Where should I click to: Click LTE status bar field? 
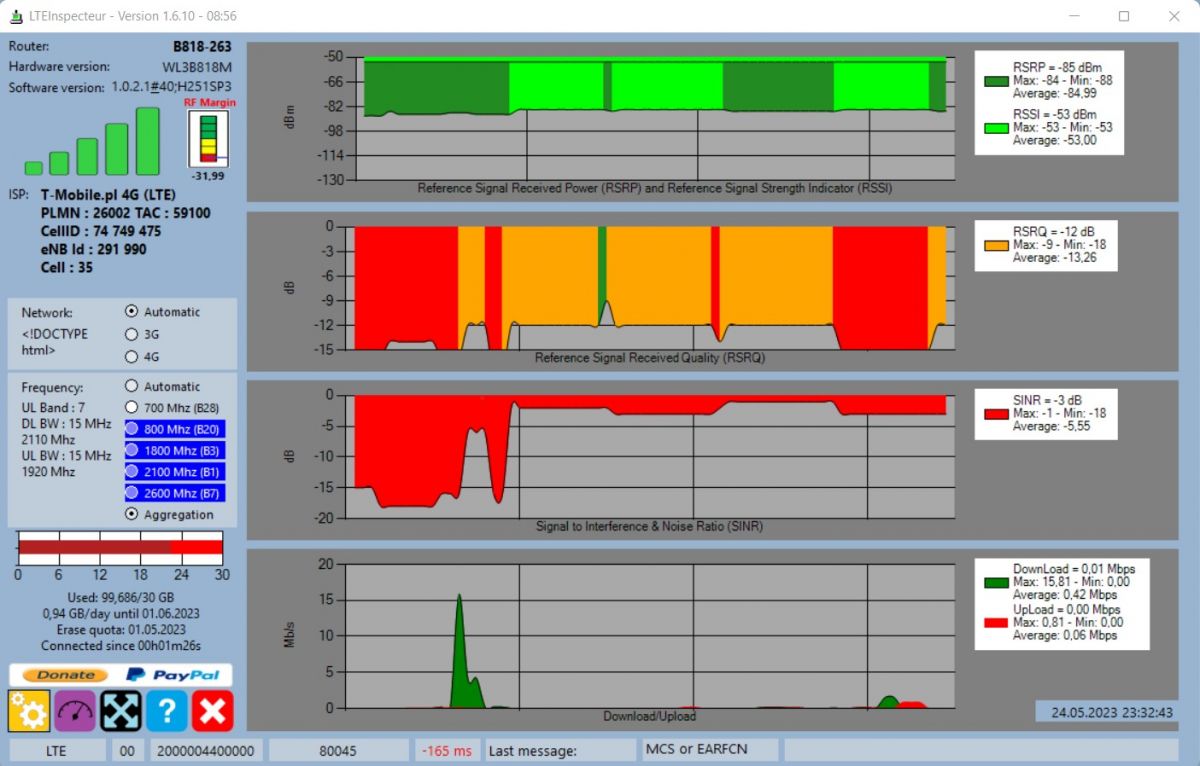point(57,750)
